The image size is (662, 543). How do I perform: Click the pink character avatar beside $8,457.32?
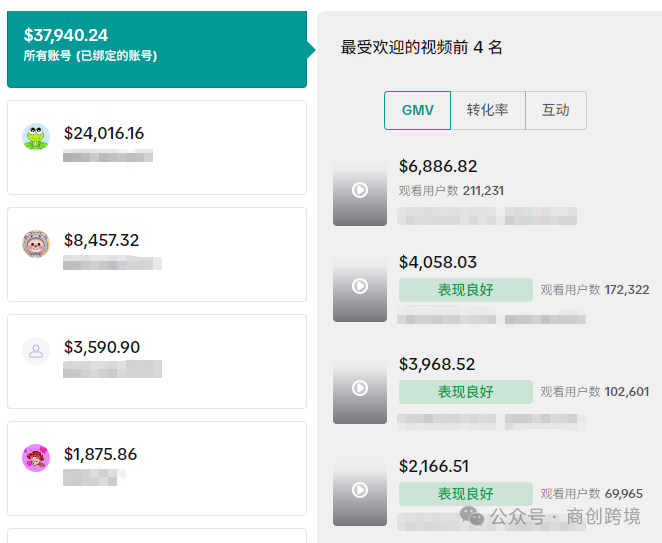pos(36,244)
